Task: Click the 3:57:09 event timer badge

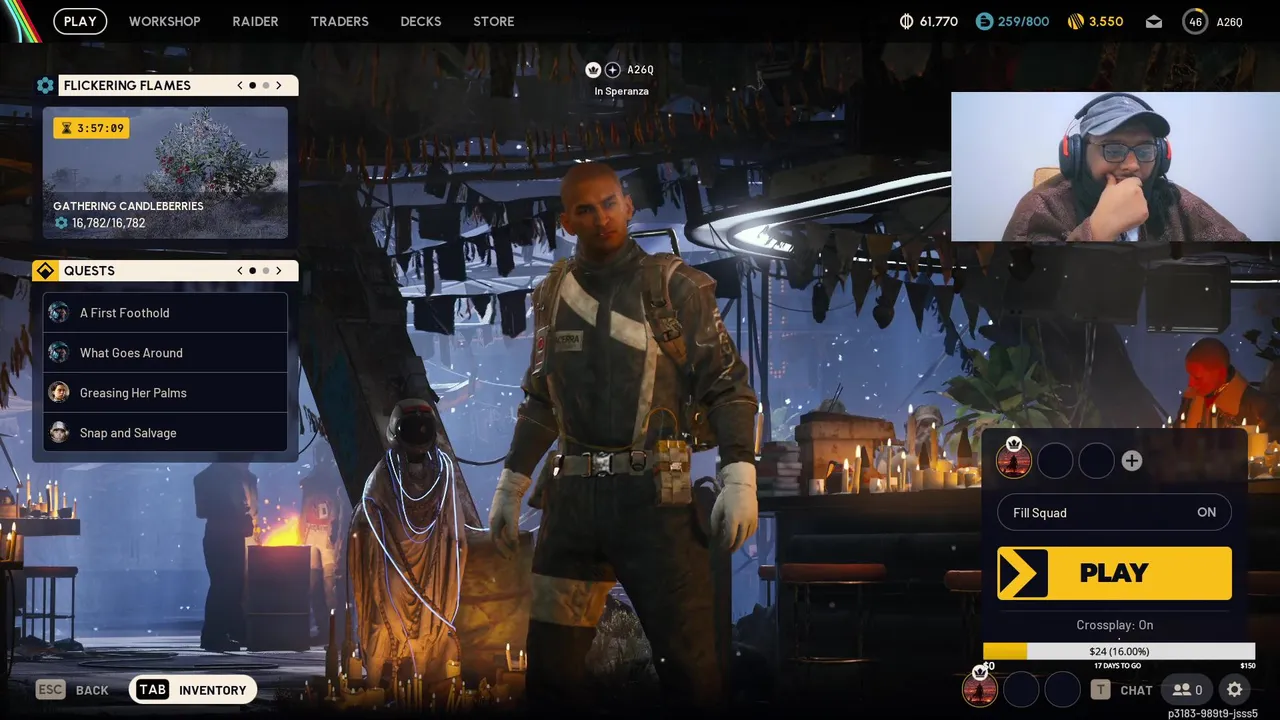Action: (x=91, y=128)
